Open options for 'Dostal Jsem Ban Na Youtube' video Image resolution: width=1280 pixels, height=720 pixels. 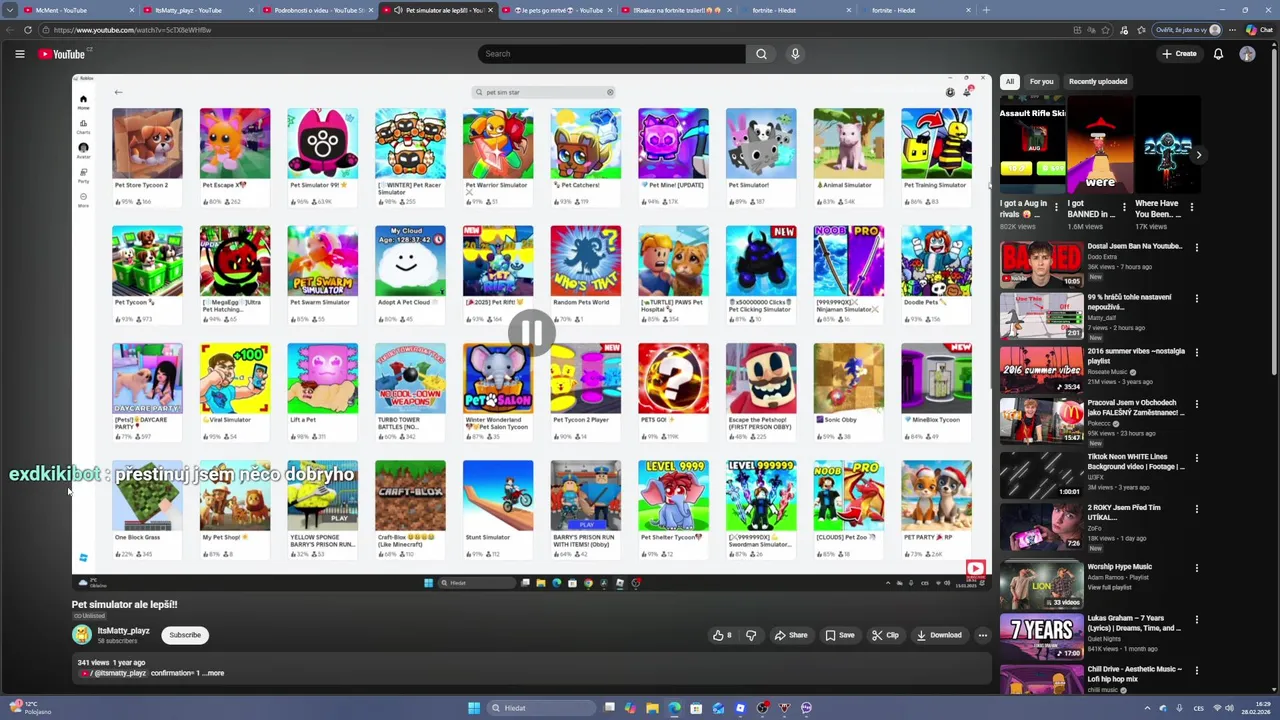[x=1196, y=247]
